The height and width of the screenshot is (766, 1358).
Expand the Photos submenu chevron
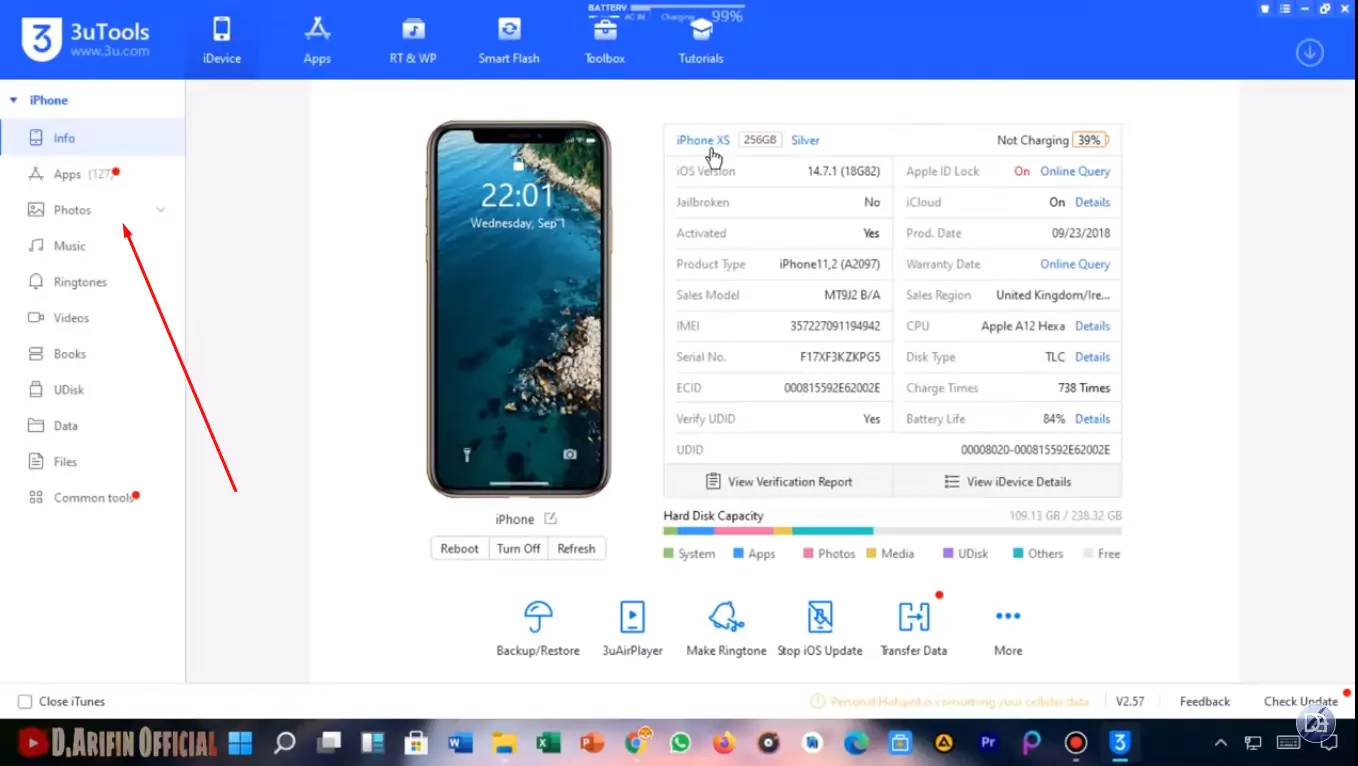point(160,210)
